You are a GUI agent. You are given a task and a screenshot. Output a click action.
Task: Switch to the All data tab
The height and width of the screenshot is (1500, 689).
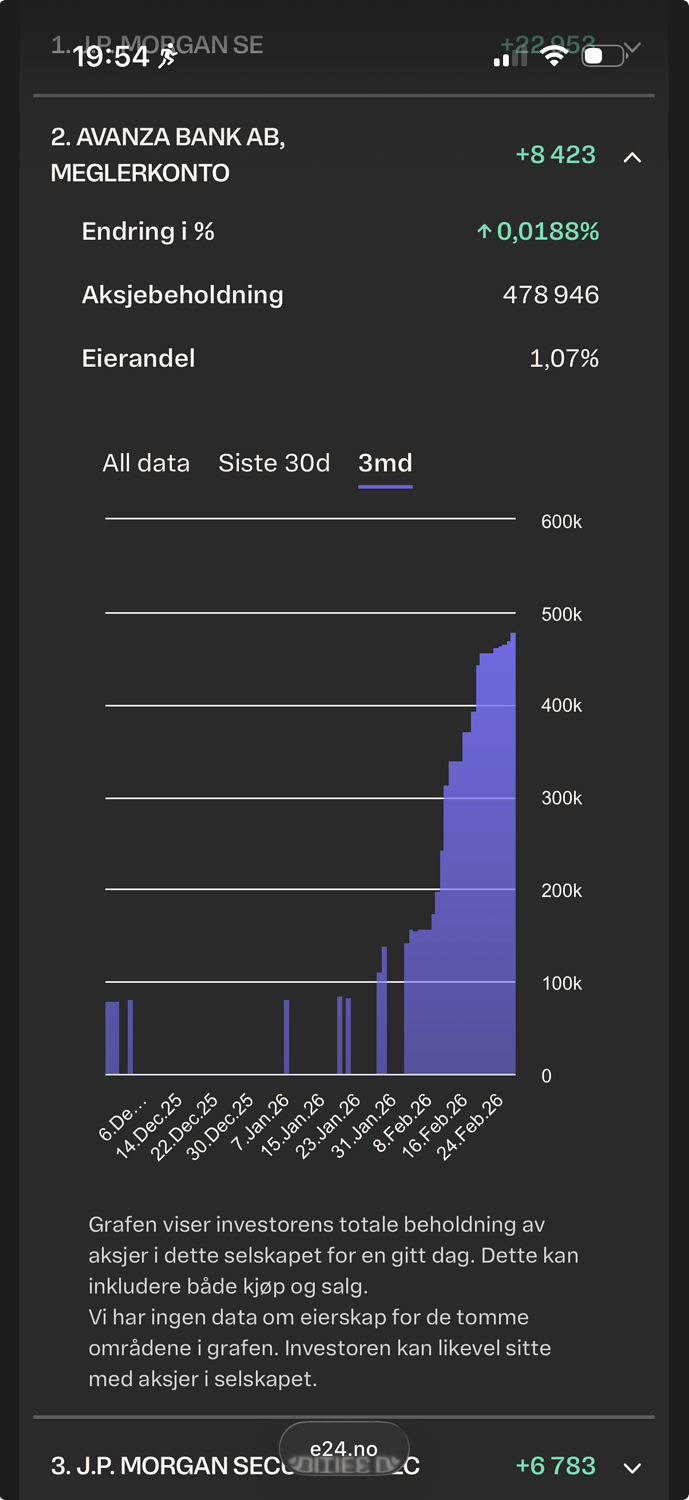(x=146, y=463)
